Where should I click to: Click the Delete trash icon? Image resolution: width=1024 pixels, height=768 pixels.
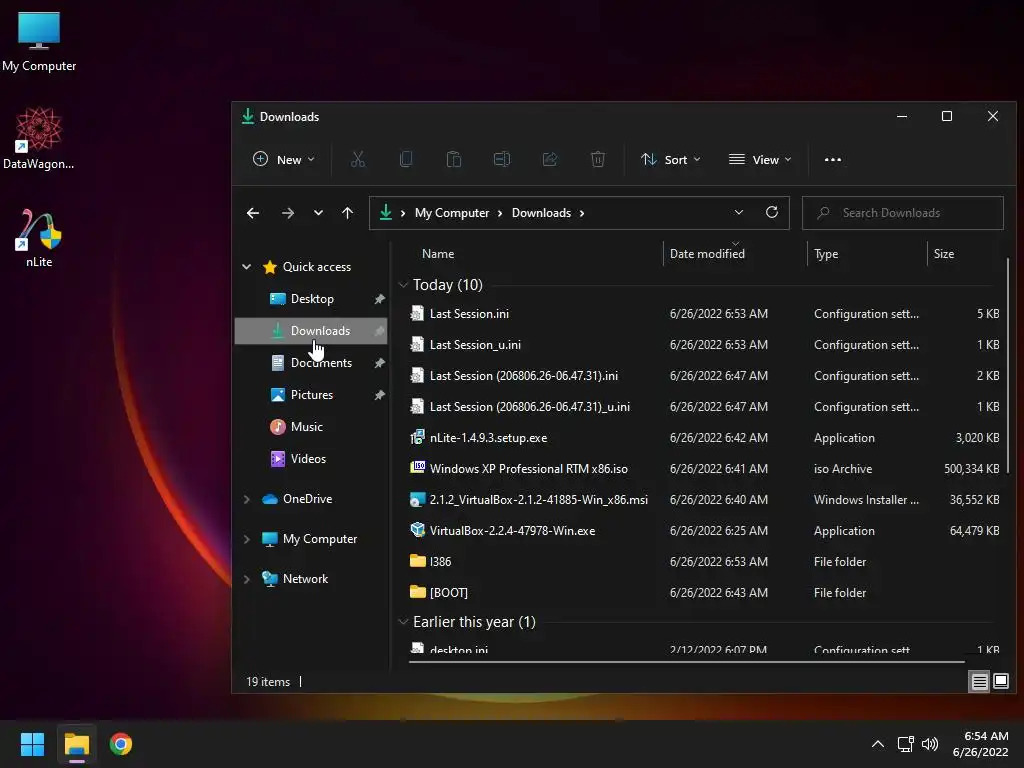(x=598, y=159)
